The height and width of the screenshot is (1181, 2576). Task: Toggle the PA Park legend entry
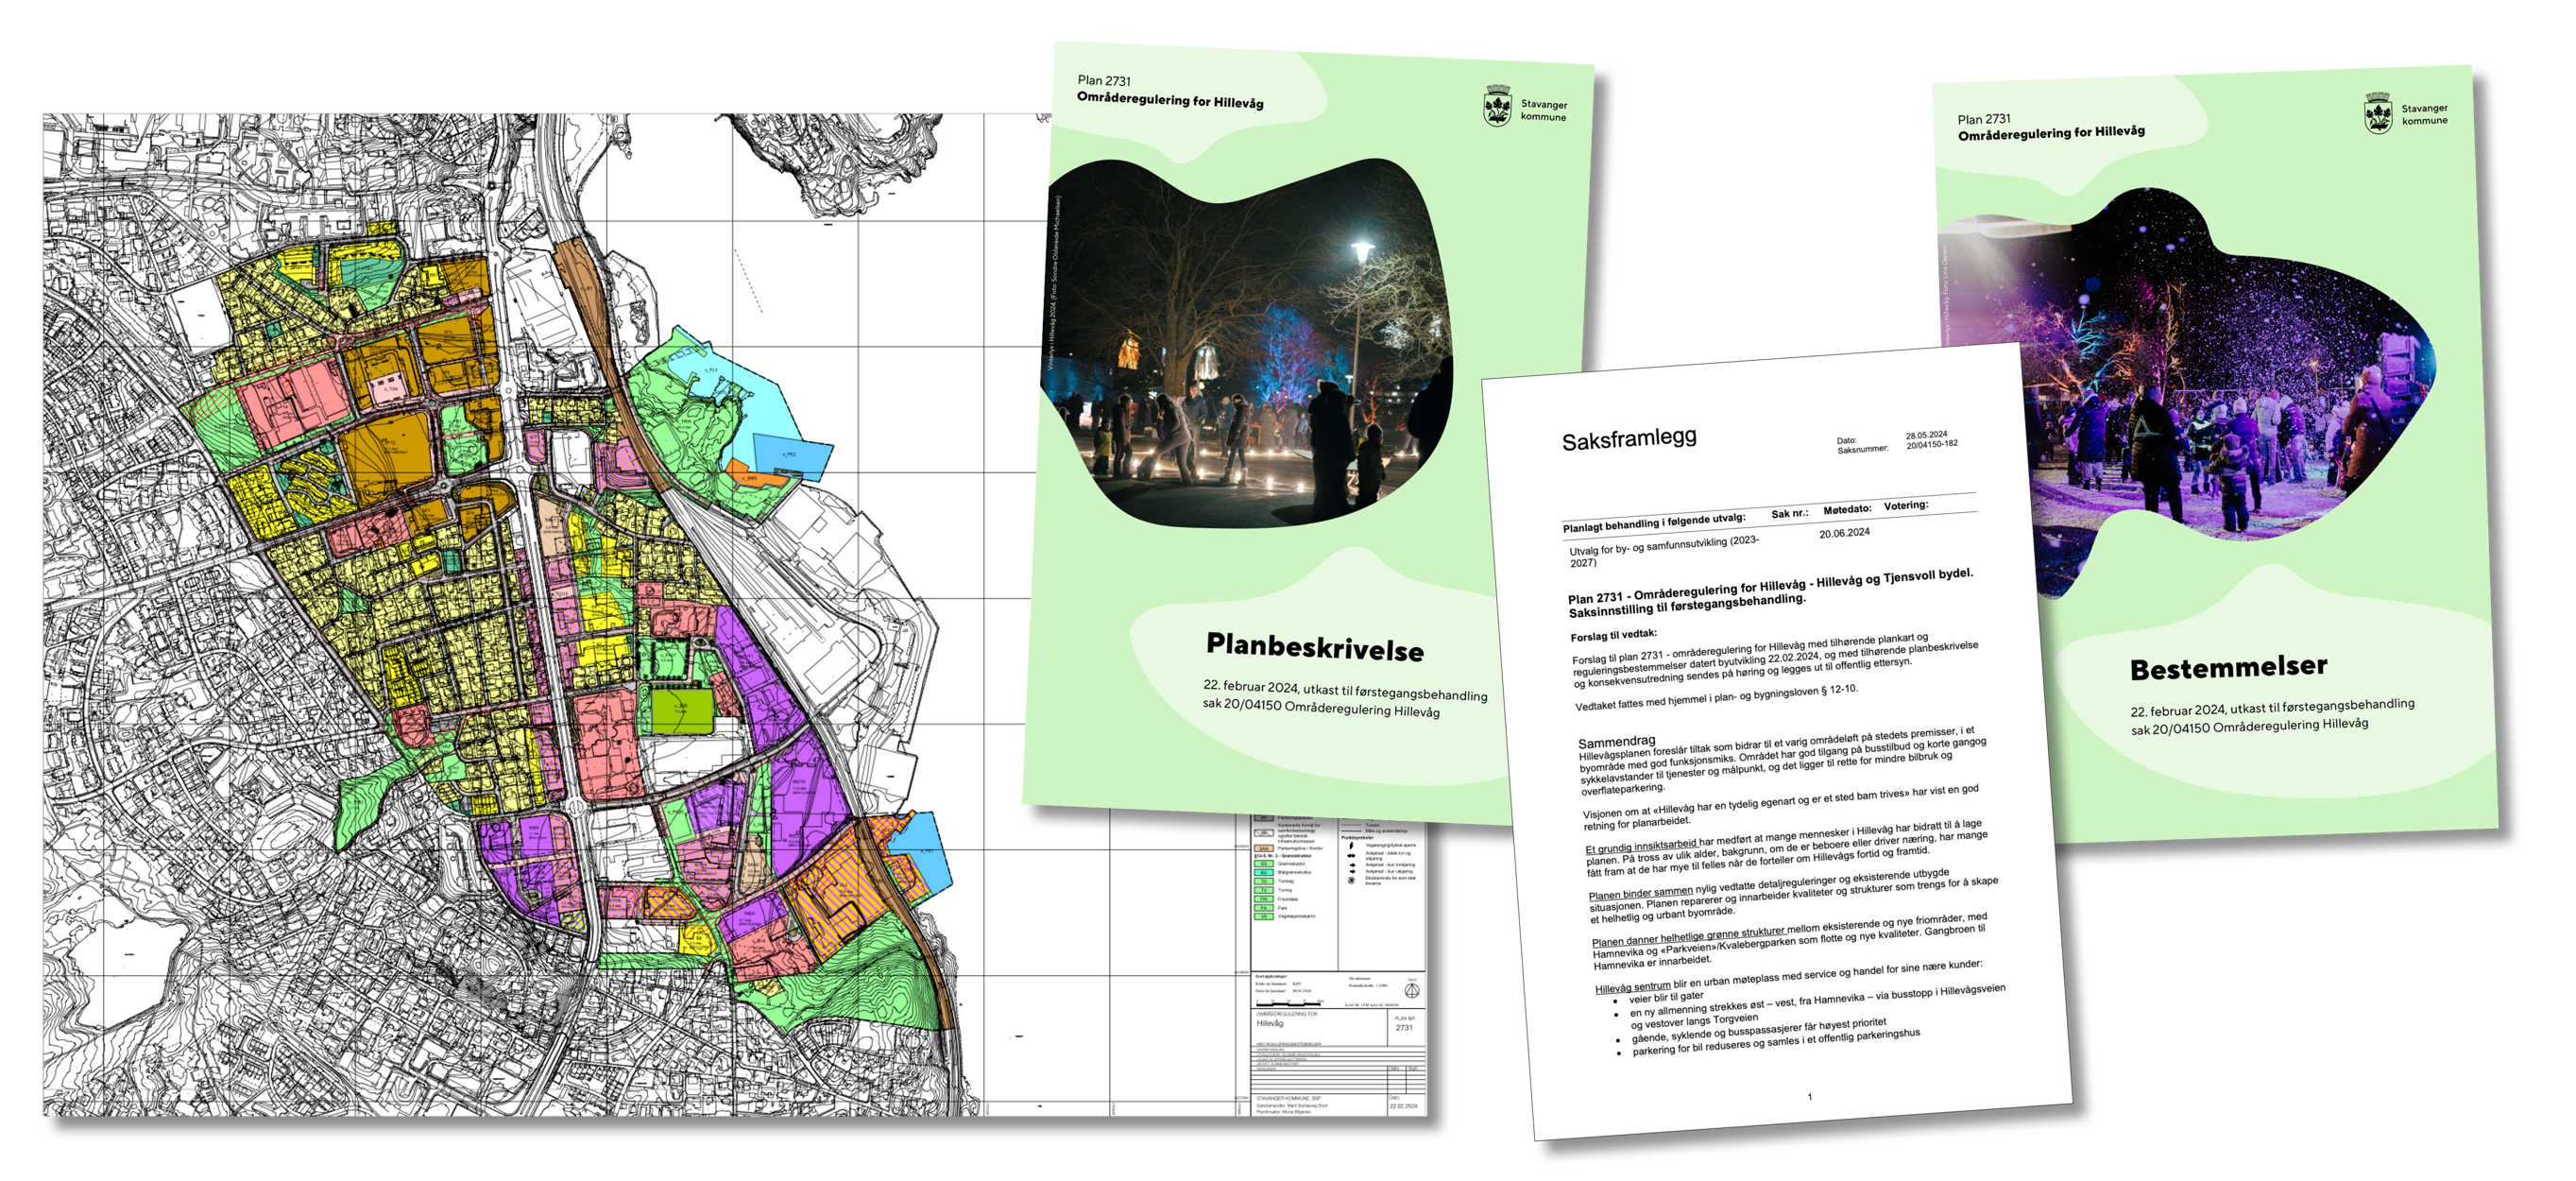[1264, 908]
